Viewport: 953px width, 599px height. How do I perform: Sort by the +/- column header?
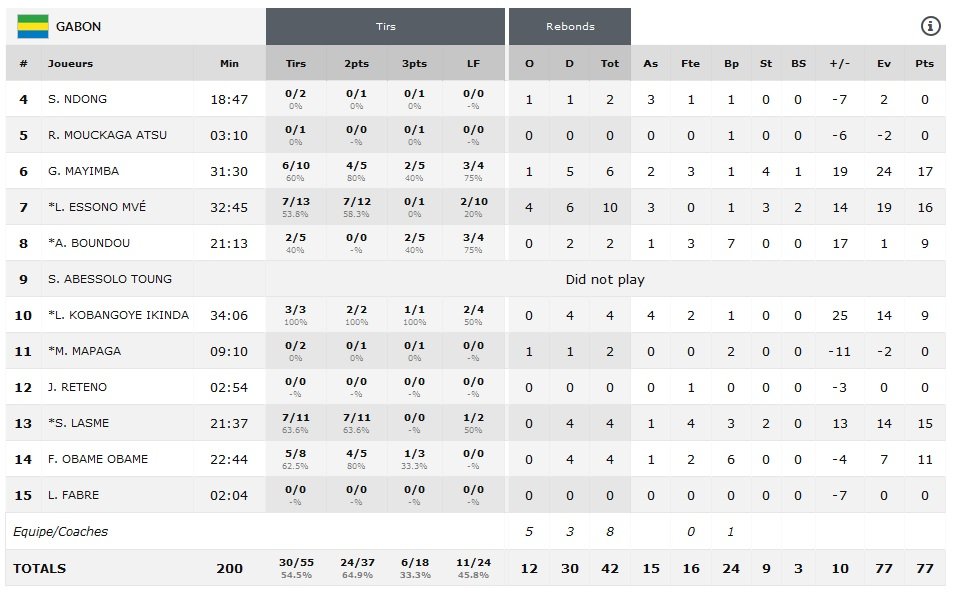pyautogui.click(x=839, y=63)
